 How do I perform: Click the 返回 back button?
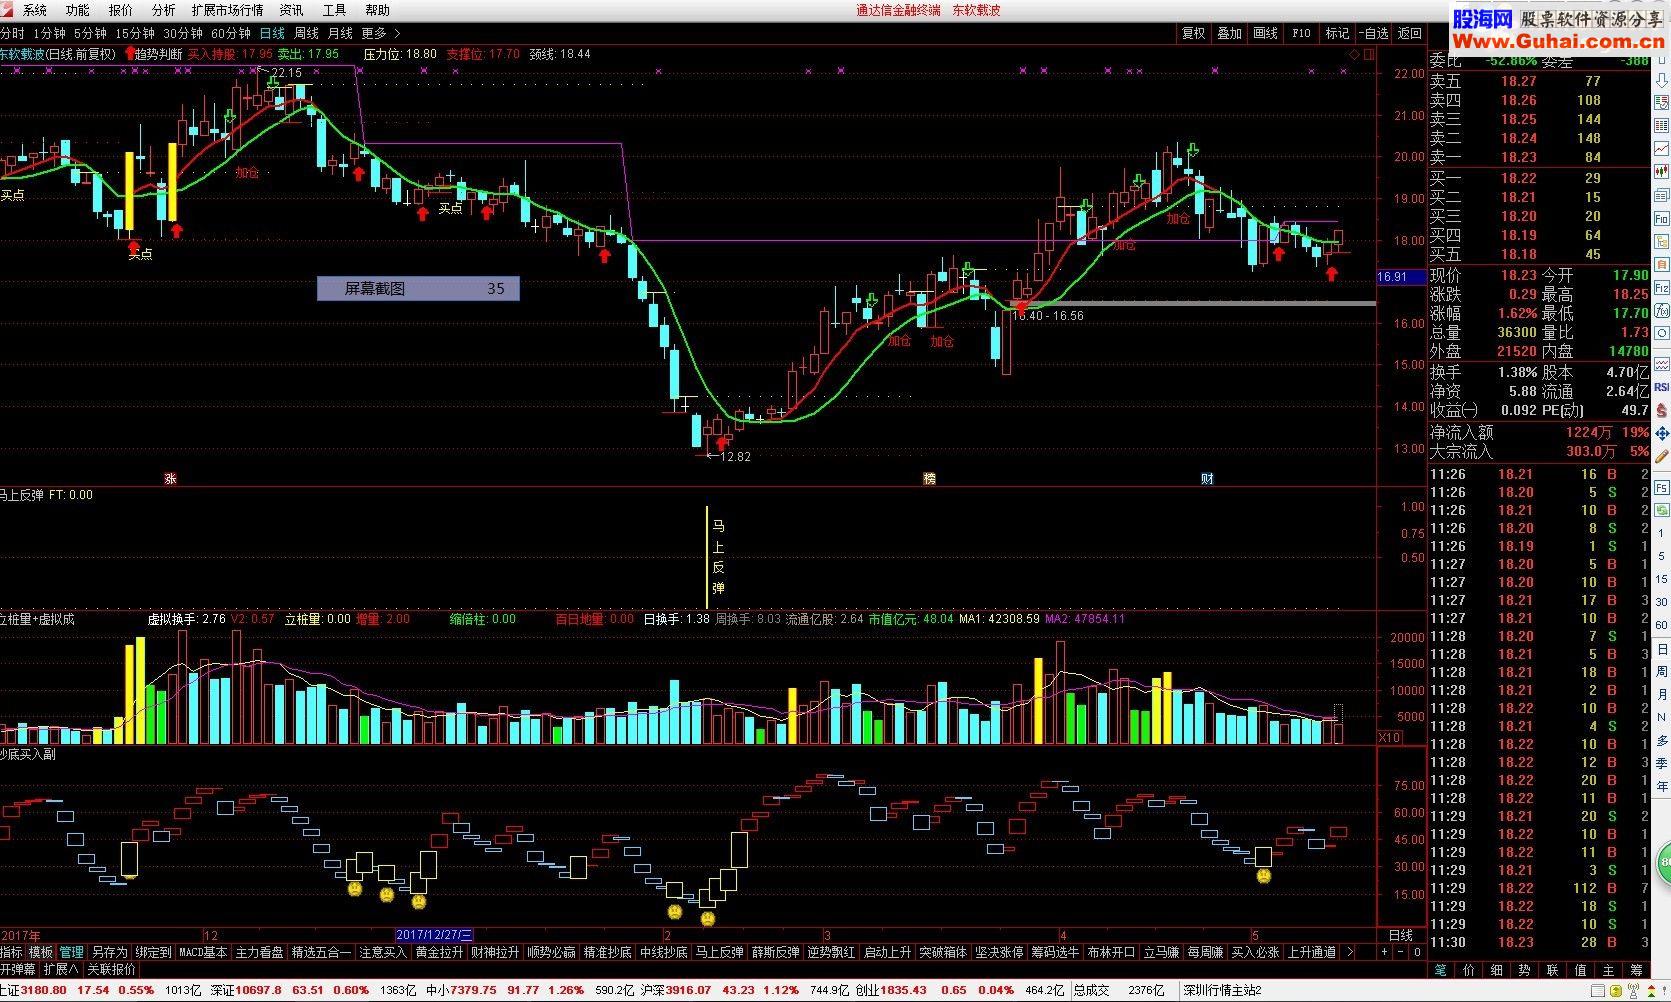coord(1409,33)
